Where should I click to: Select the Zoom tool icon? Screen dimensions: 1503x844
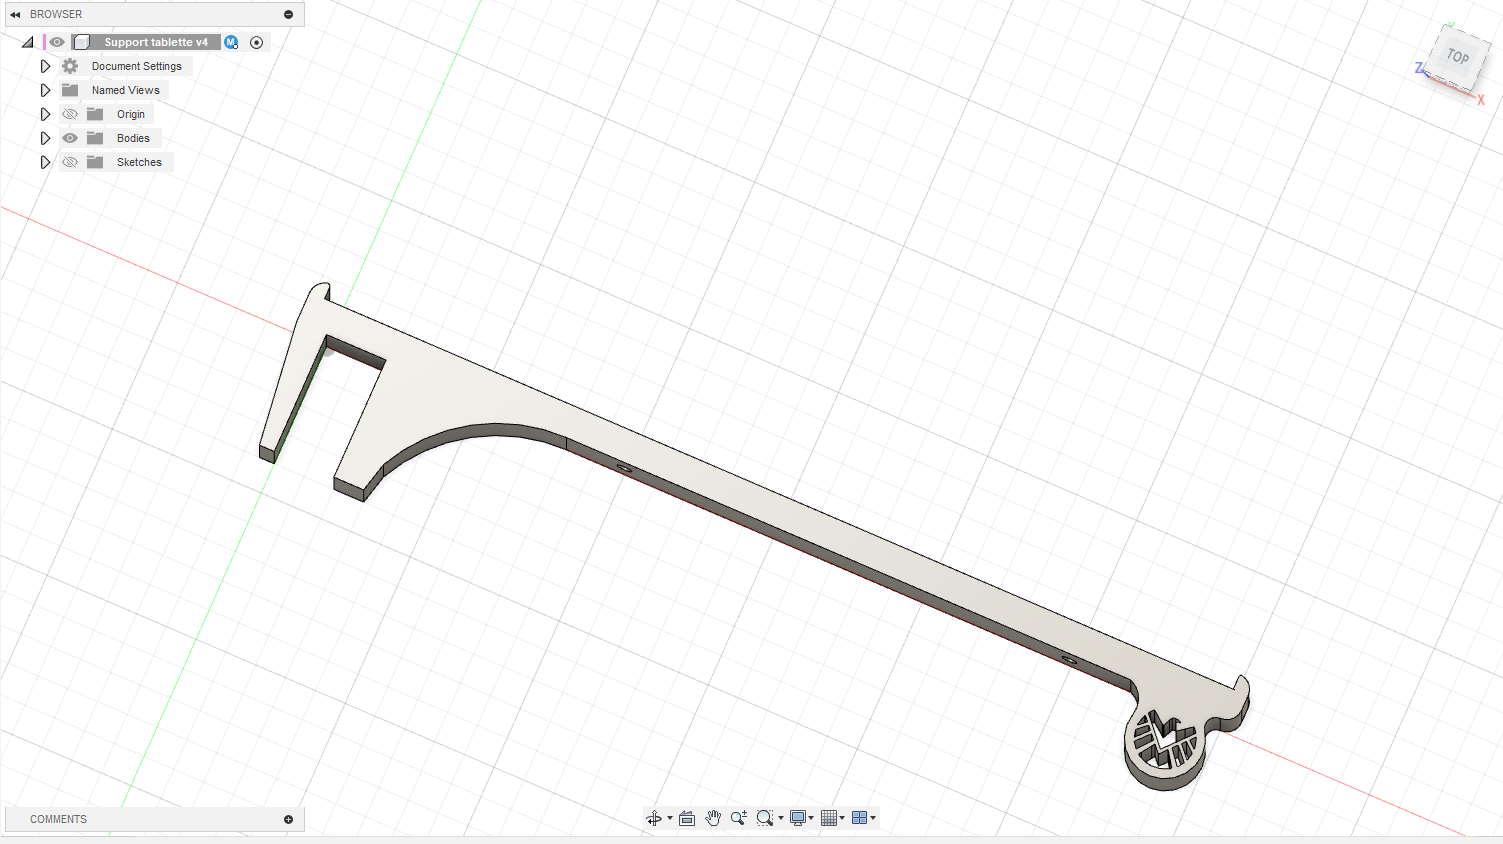pos(739,818)
